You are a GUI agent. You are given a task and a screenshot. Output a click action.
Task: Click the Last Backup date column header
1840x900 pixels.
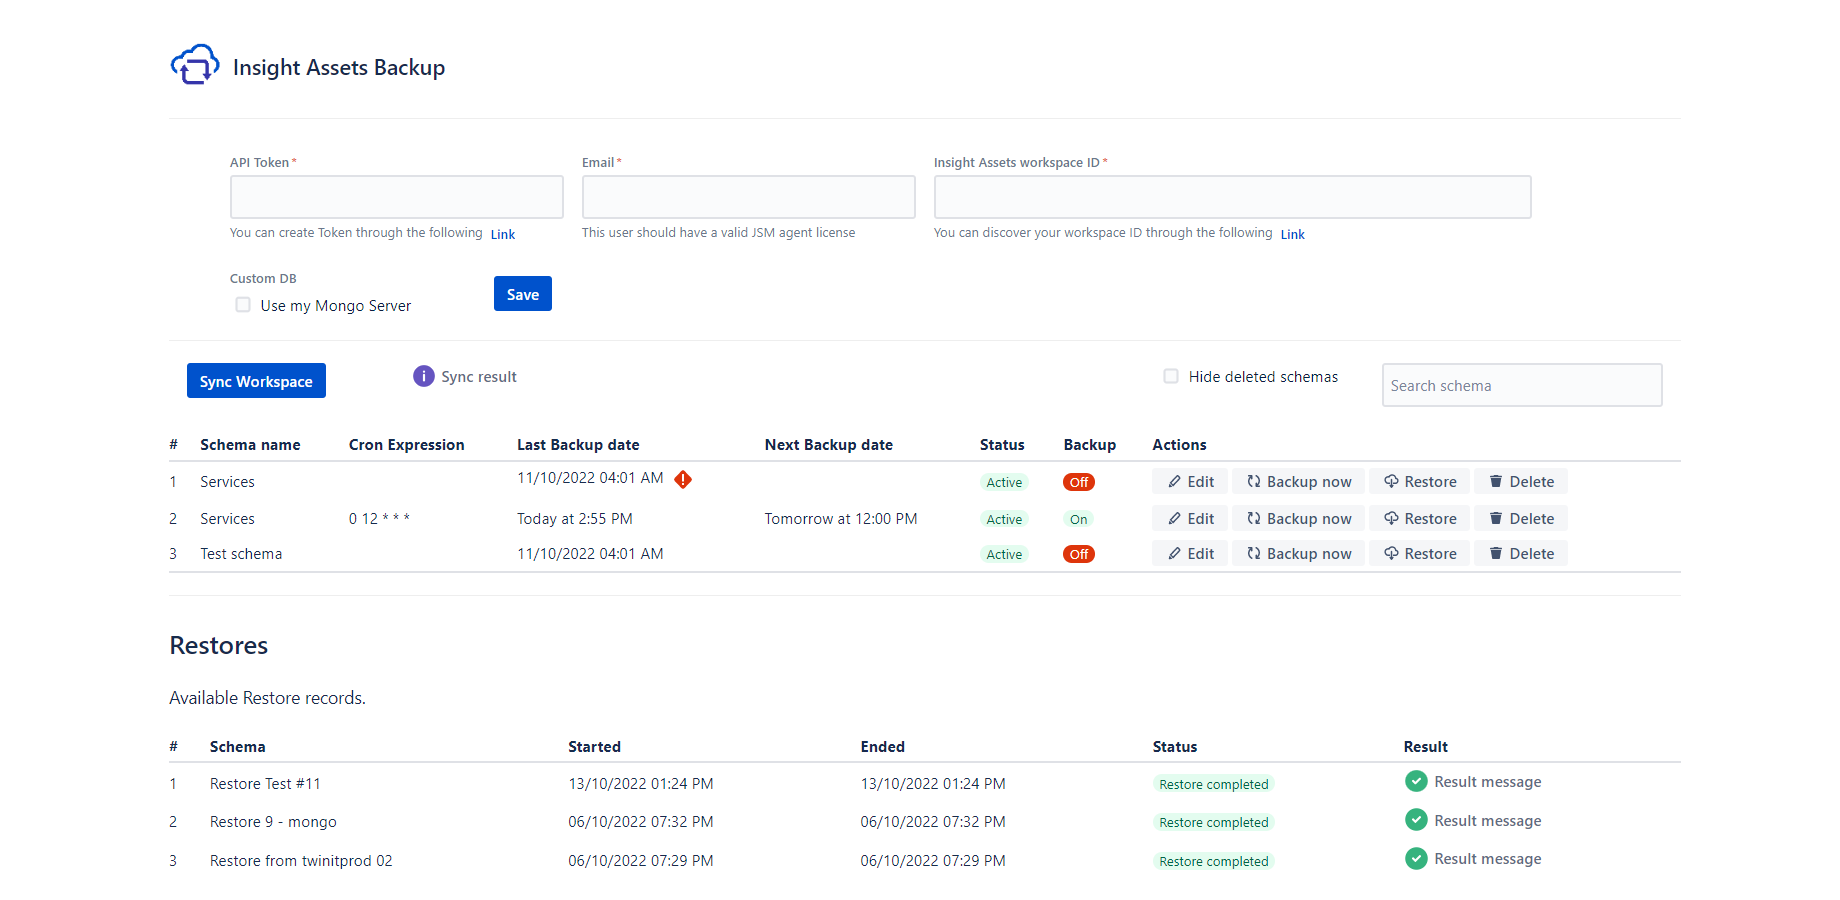[578, 445]
